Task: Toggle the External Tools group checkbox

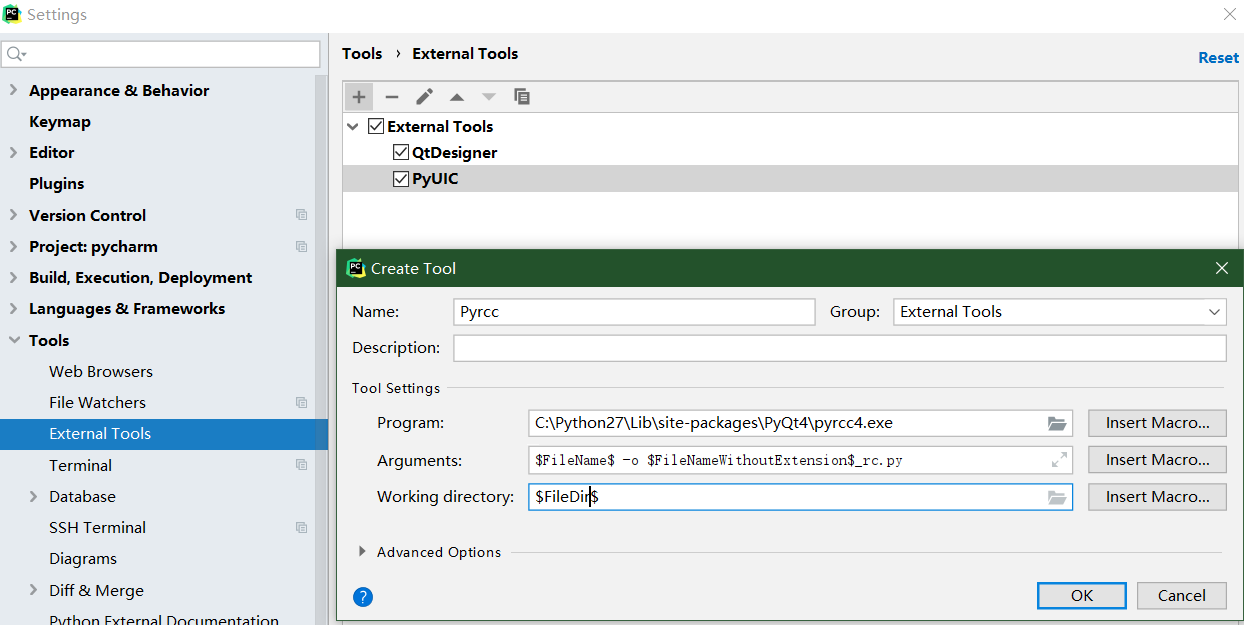Action: pyautogui.click(x=376, y=126)
